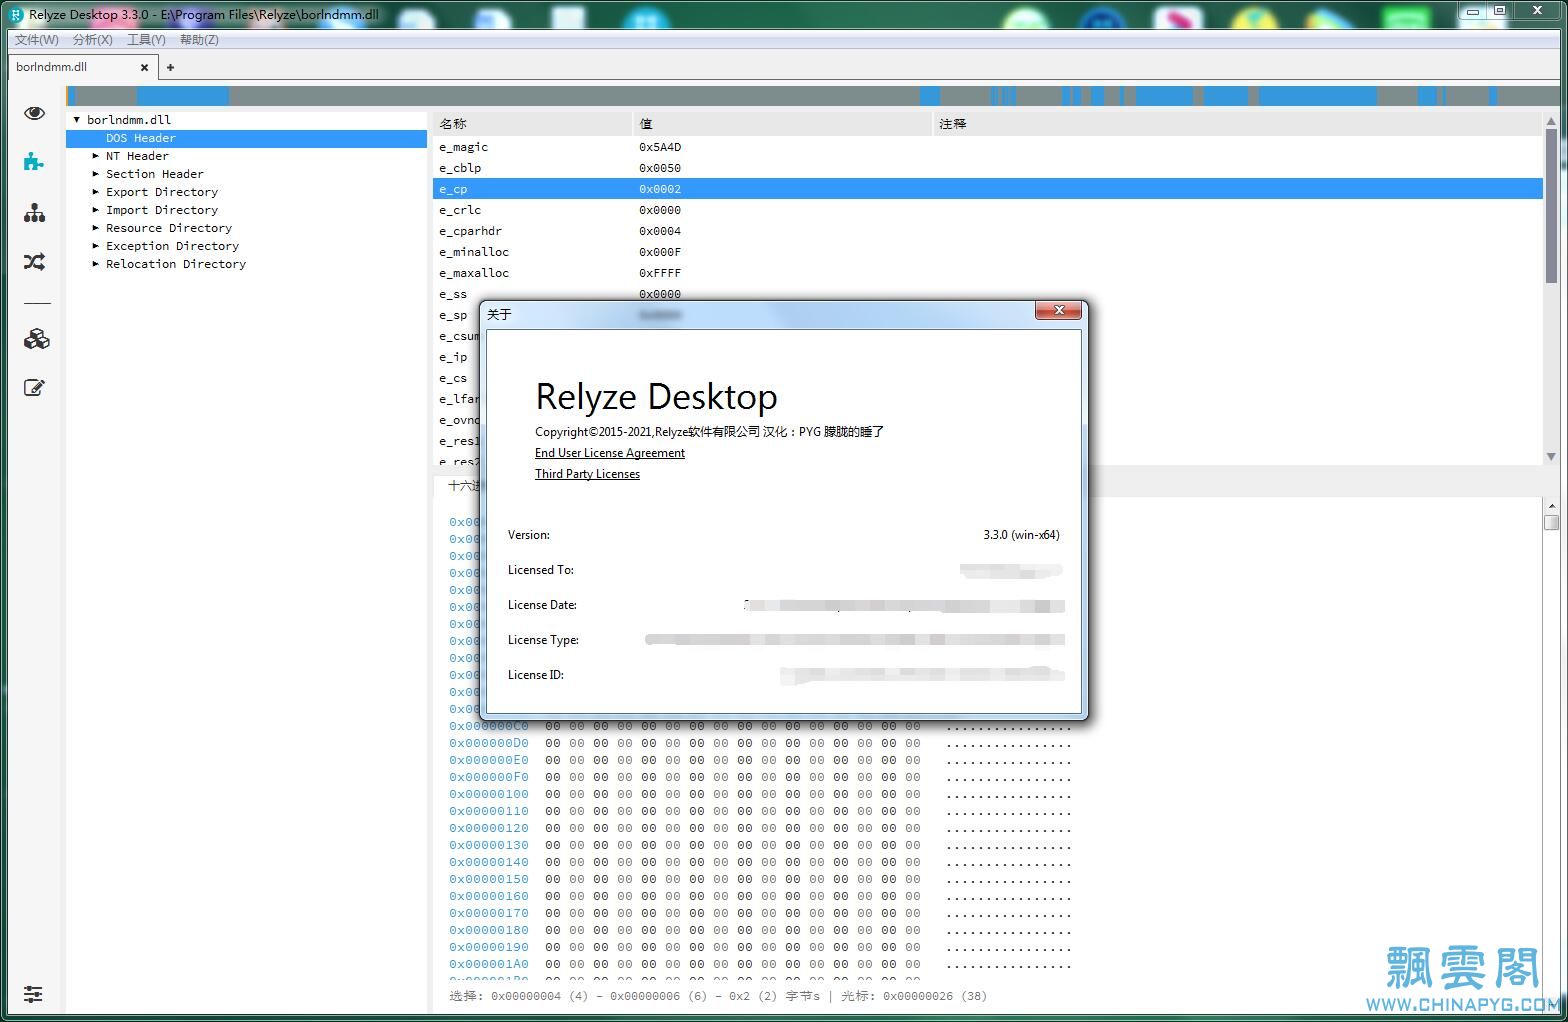The height and width of the screenshot is (1022, 1568).
Task: Close the About dialog
Action: pos(1058,311)
